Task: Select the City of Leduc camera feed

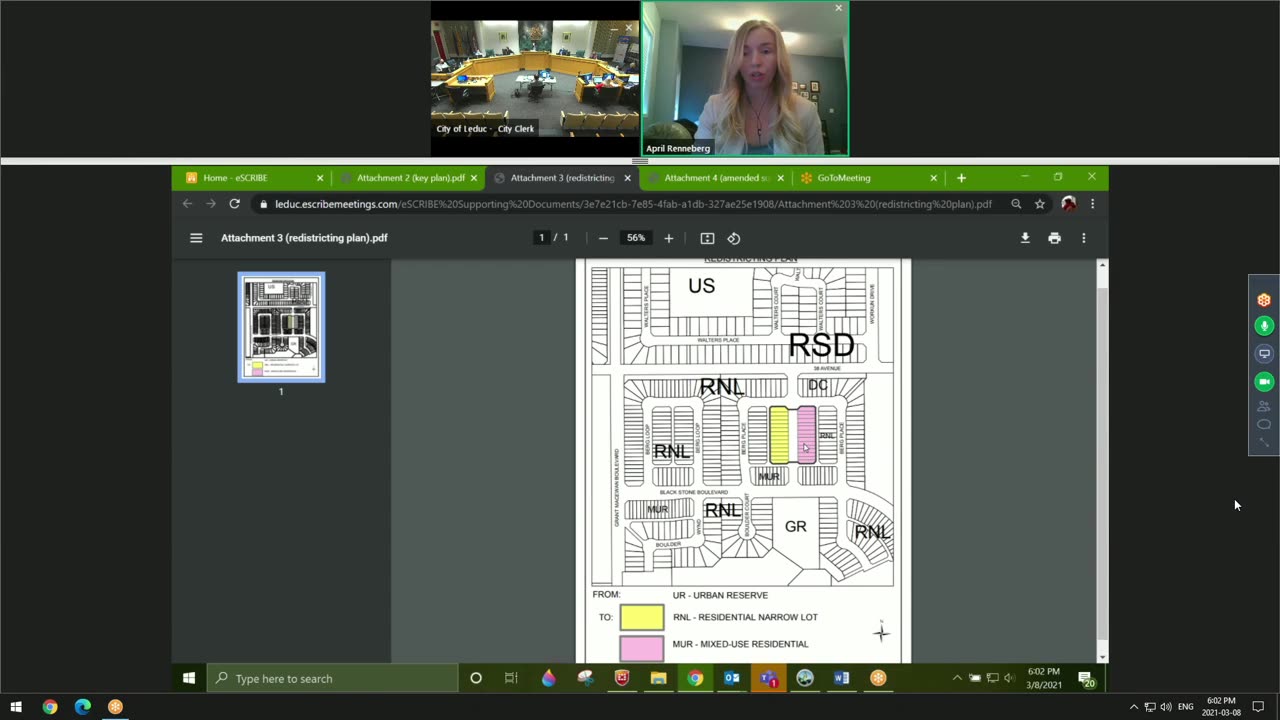Action: 535,78
